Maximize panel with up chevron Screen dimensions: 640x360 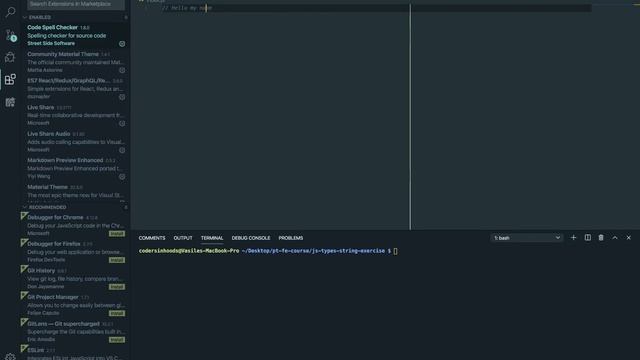click(x=615, y=238)
